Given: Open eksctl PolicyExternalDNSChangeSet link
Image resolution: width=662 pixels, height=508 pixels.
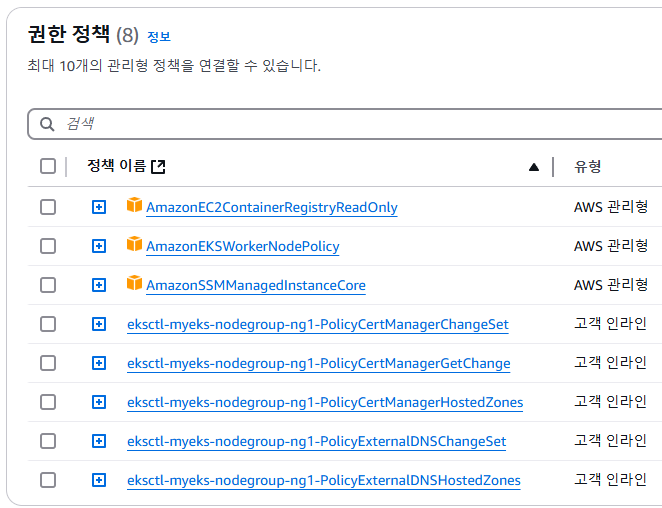Looking at the screenshot, I should [x=317, y=441].
